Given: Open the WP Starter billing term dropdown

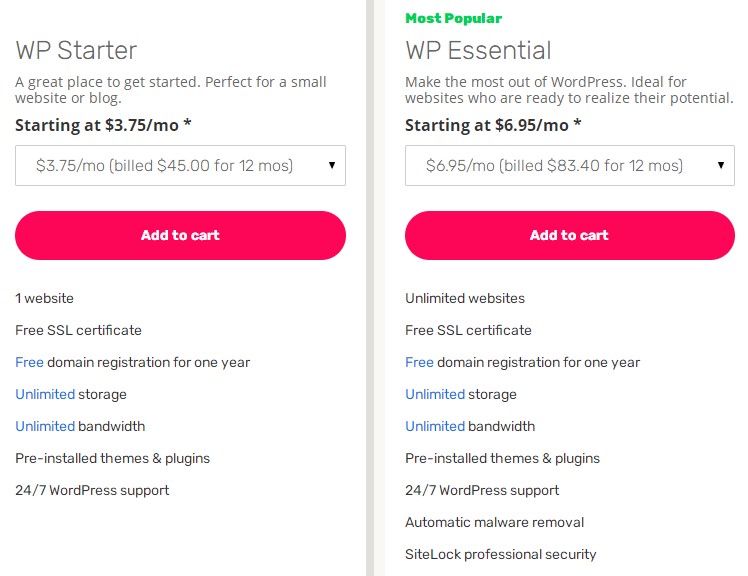Looking at the screenshot, I should (x=165, y=166).
